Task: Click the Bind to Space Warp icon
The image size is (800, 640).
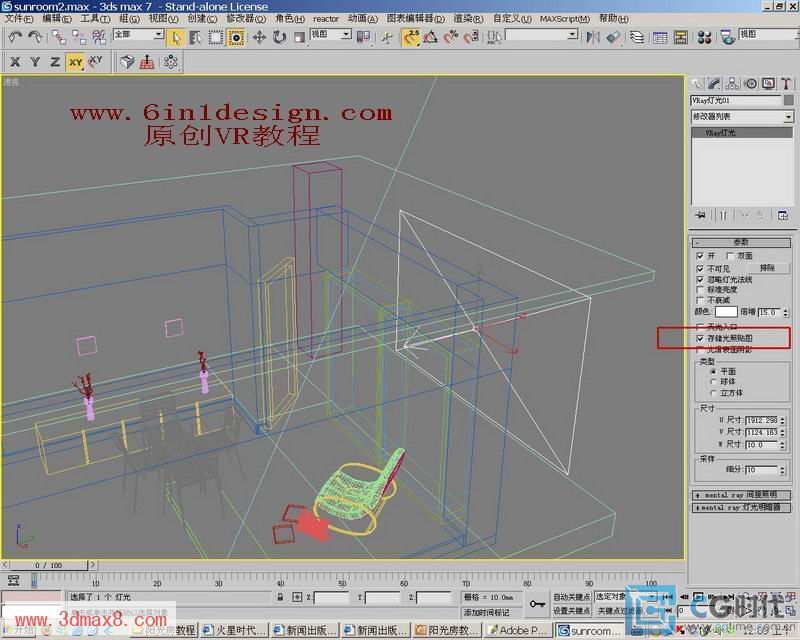Action: click(x=99, y=37)
